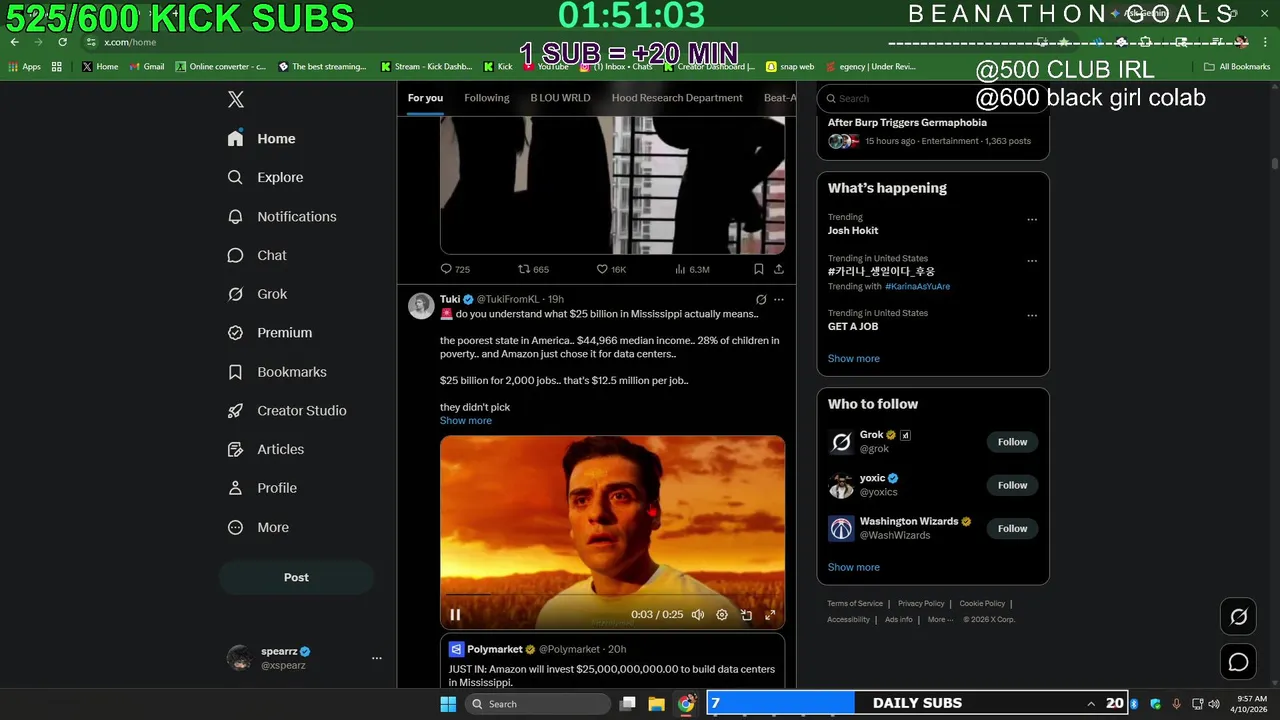1280x720 pixels.
Task: Expand the footer More menu
Action: [940, 619]
